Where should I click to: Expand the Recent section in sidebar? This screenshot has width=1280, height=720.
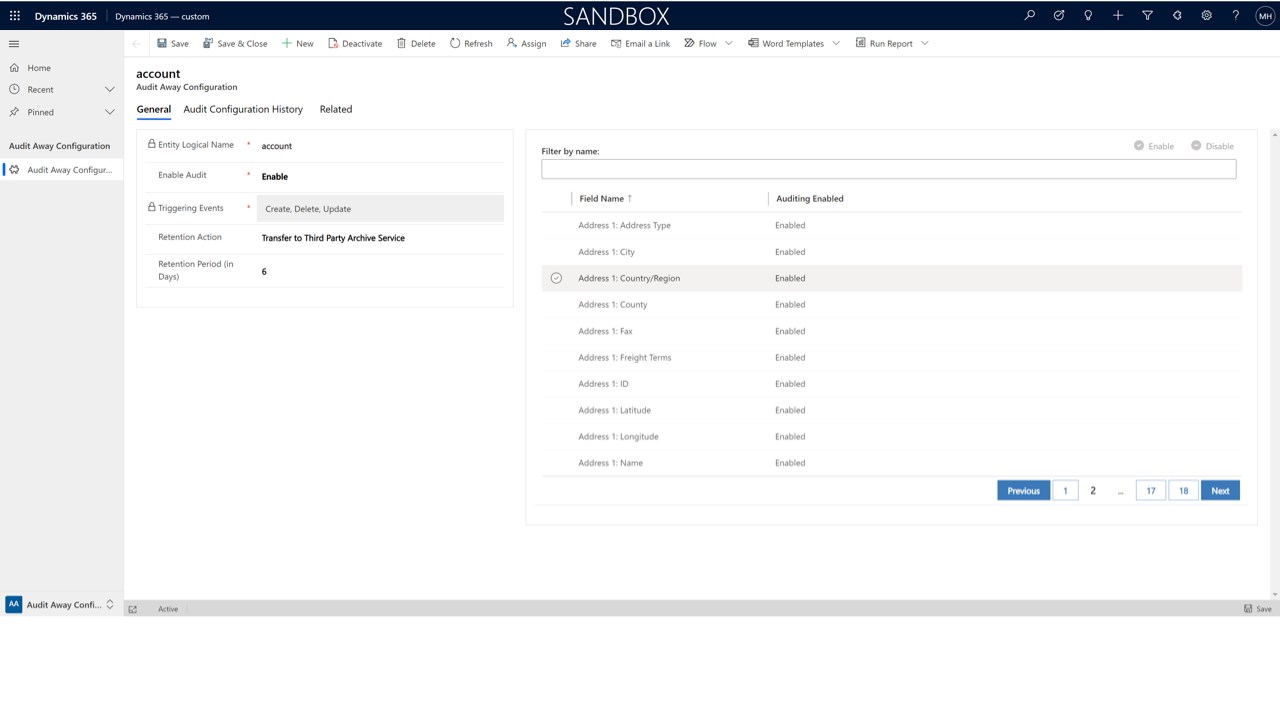(x=110, y=90)
